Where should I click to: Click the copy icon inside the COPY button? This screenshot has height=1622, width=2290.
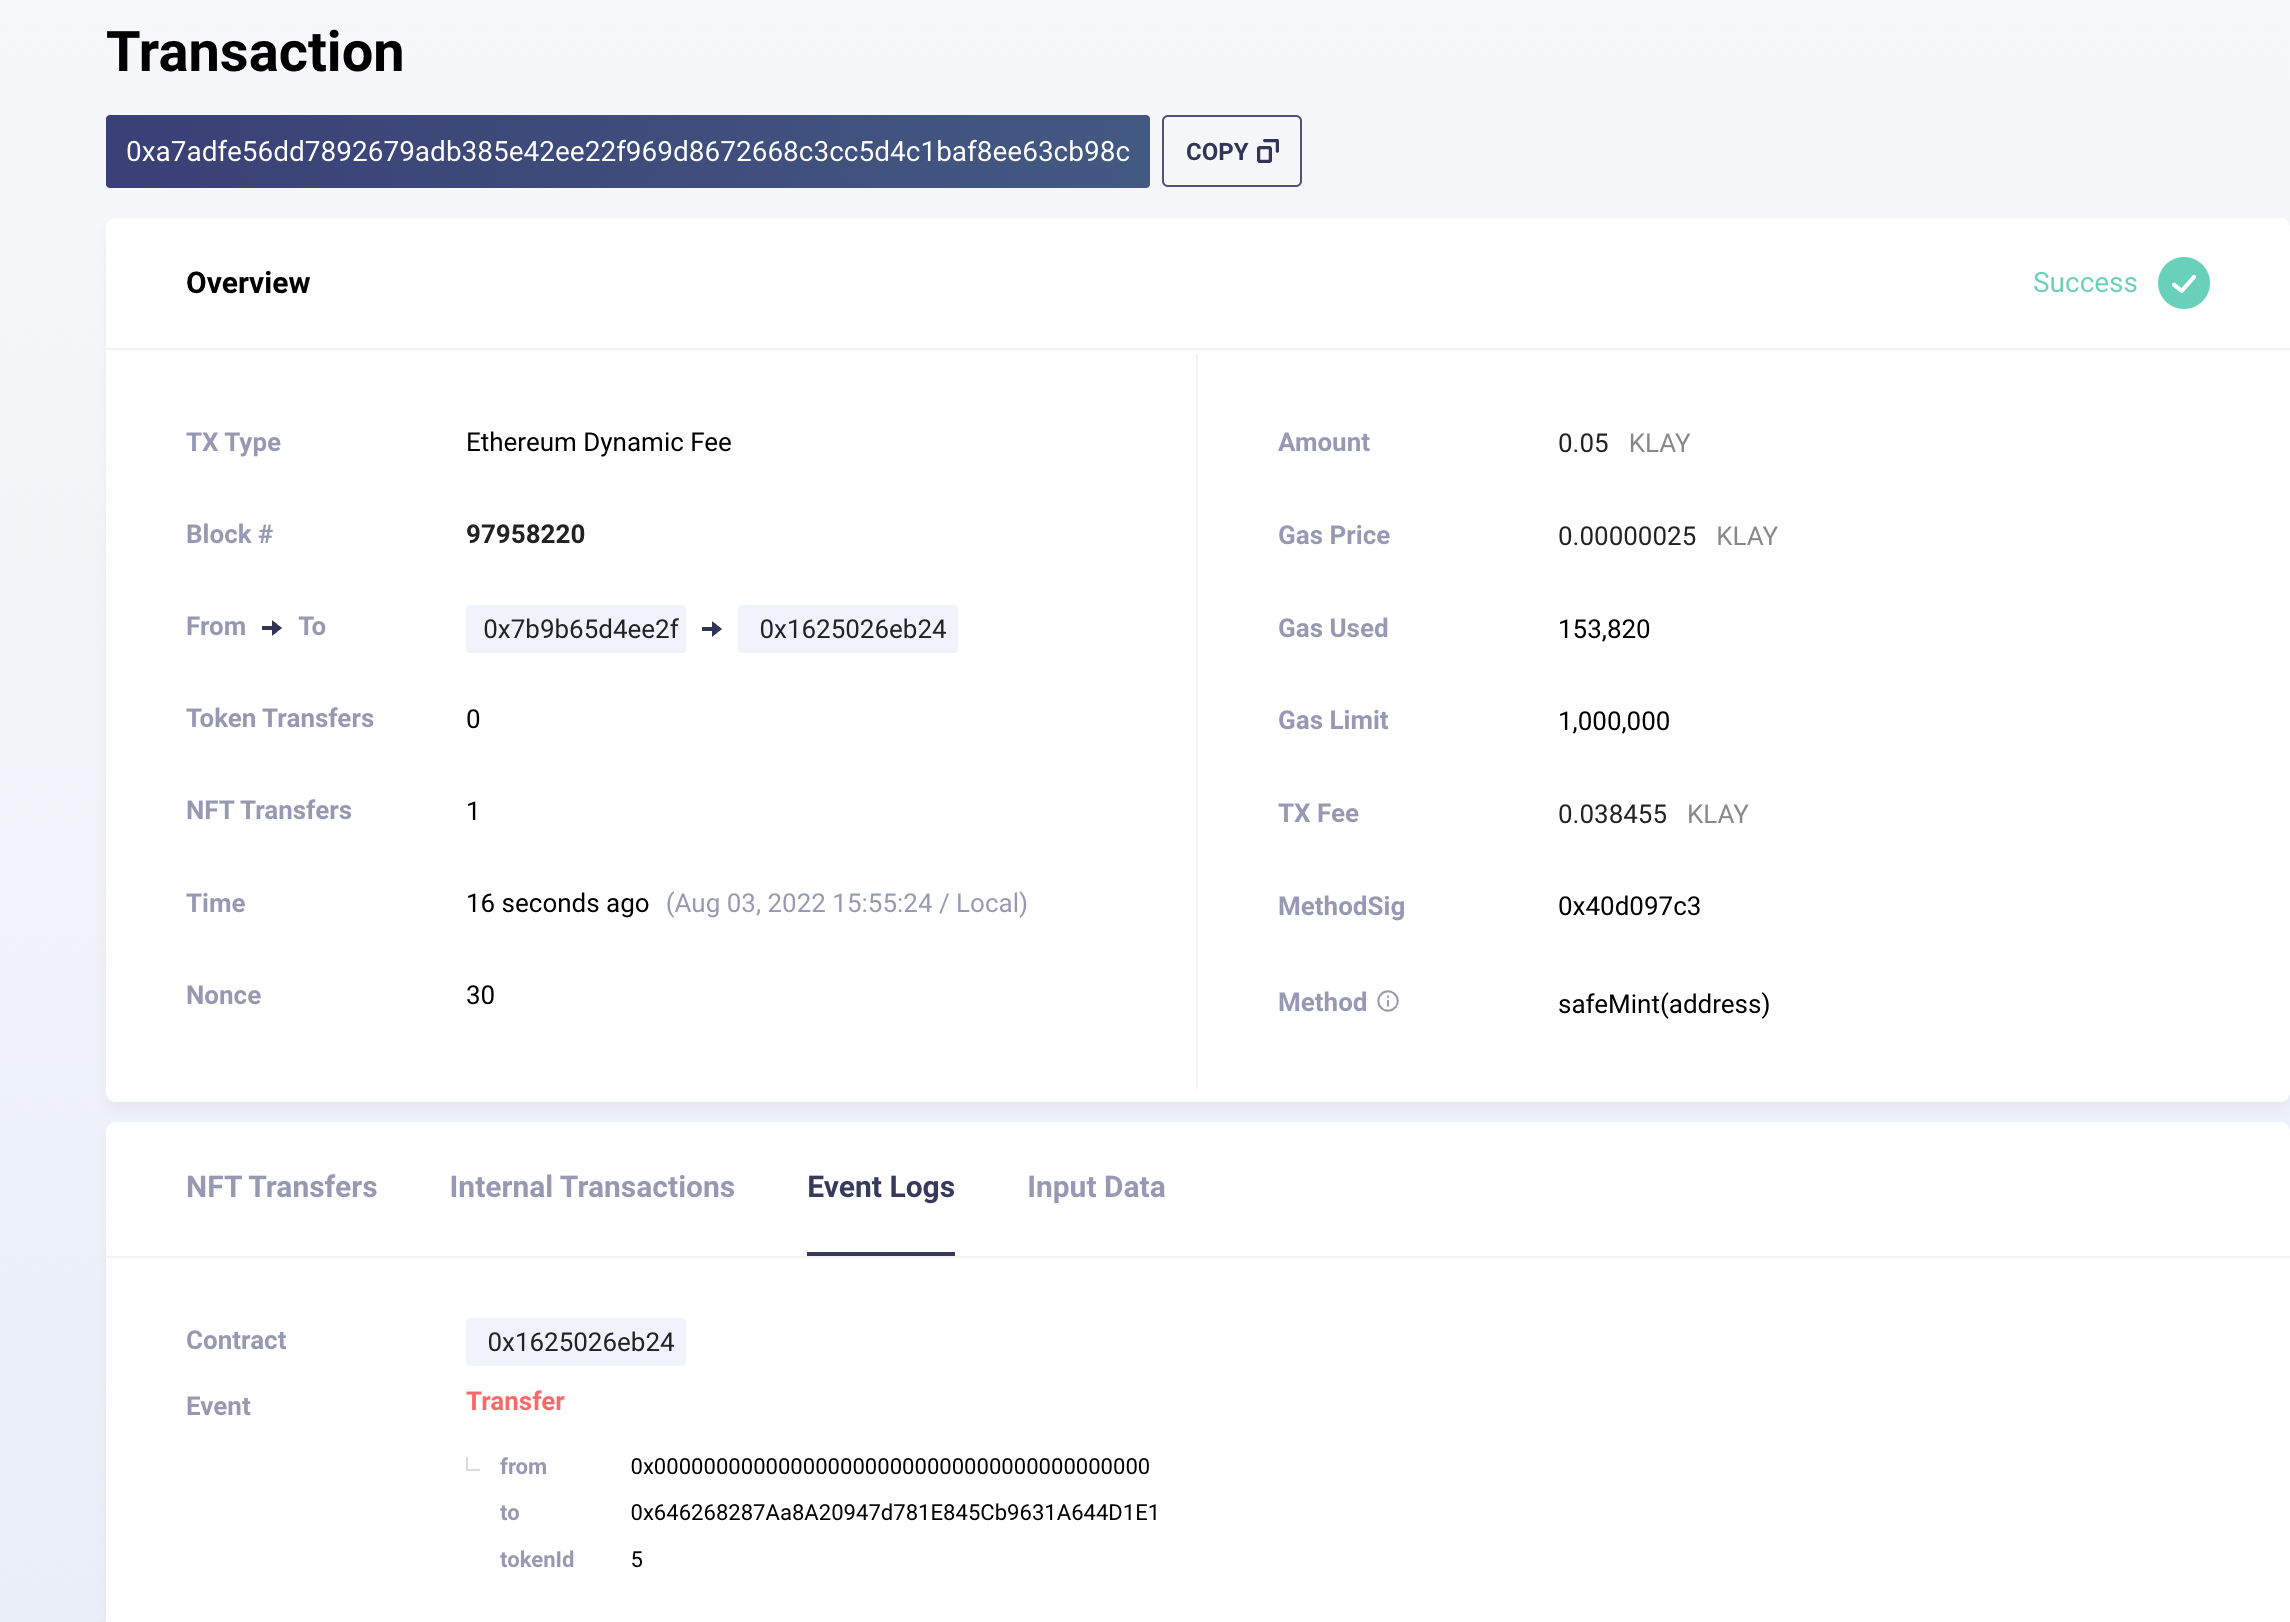point(1267,151)
